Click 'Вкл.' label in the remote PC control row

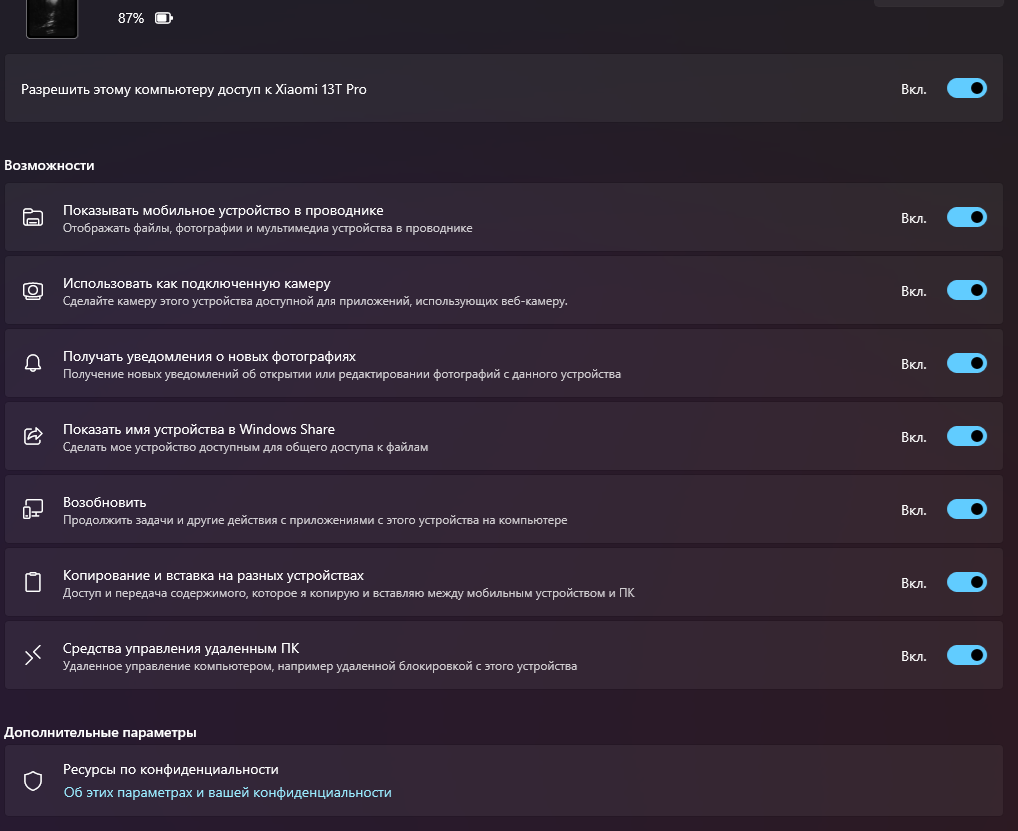point(913,656)
